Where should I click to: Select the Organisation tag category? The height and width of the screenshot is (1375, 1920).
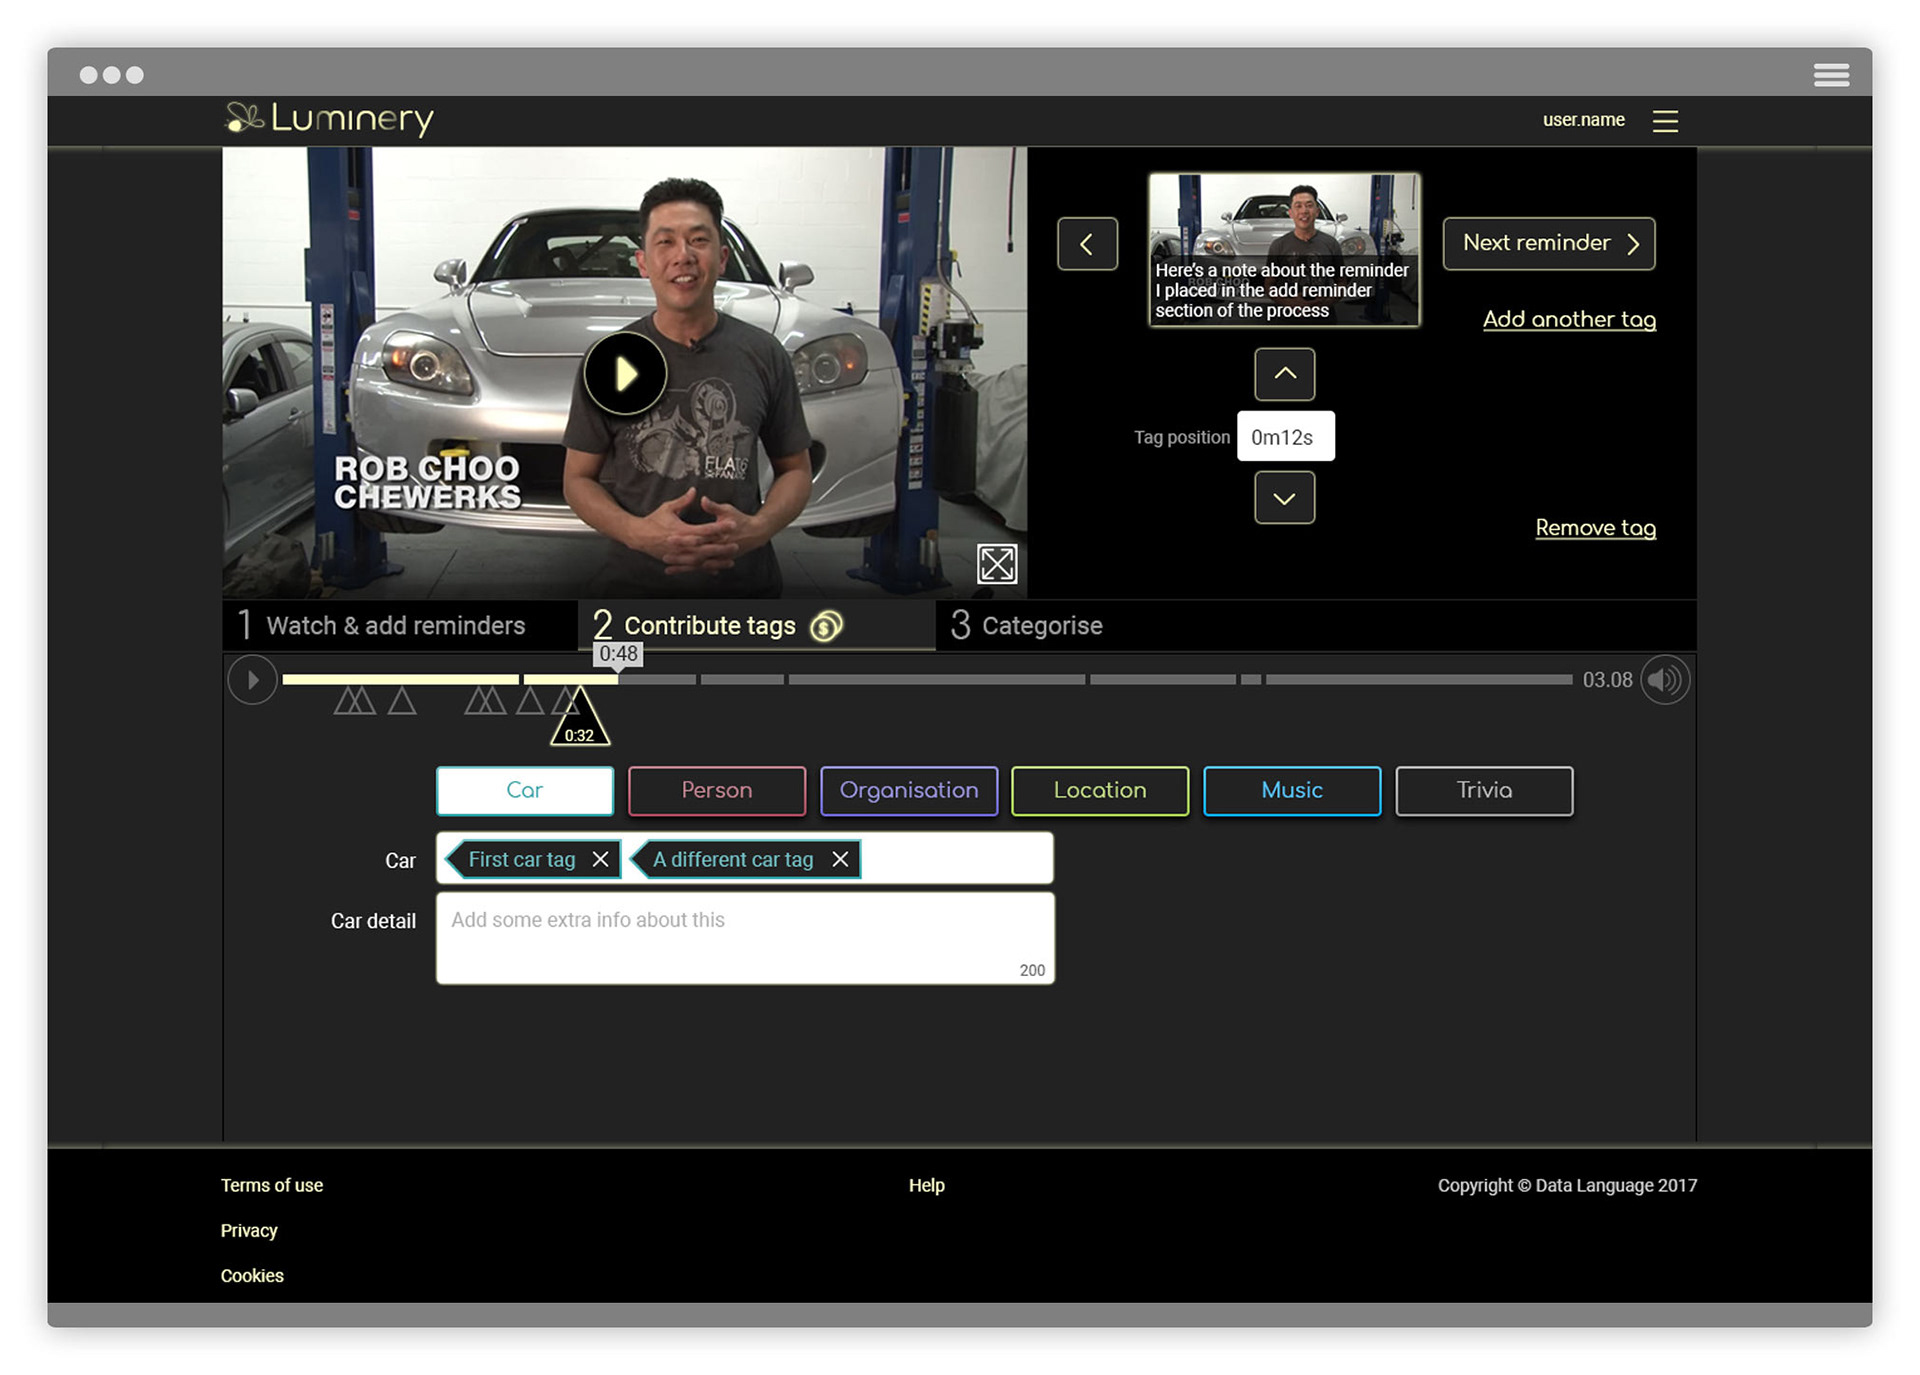pos(909,791)
